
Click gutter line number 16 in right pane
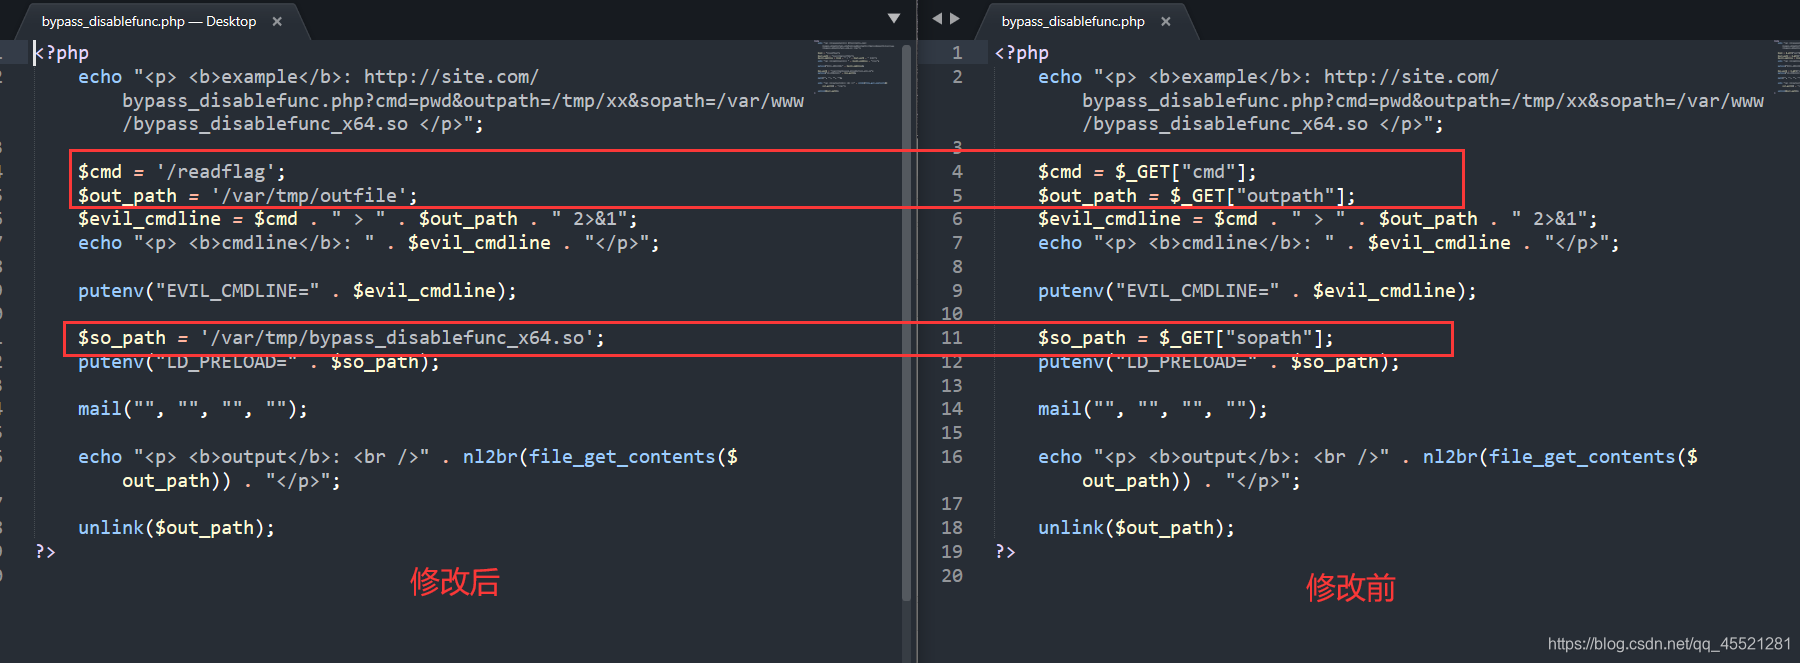[951, 457]
